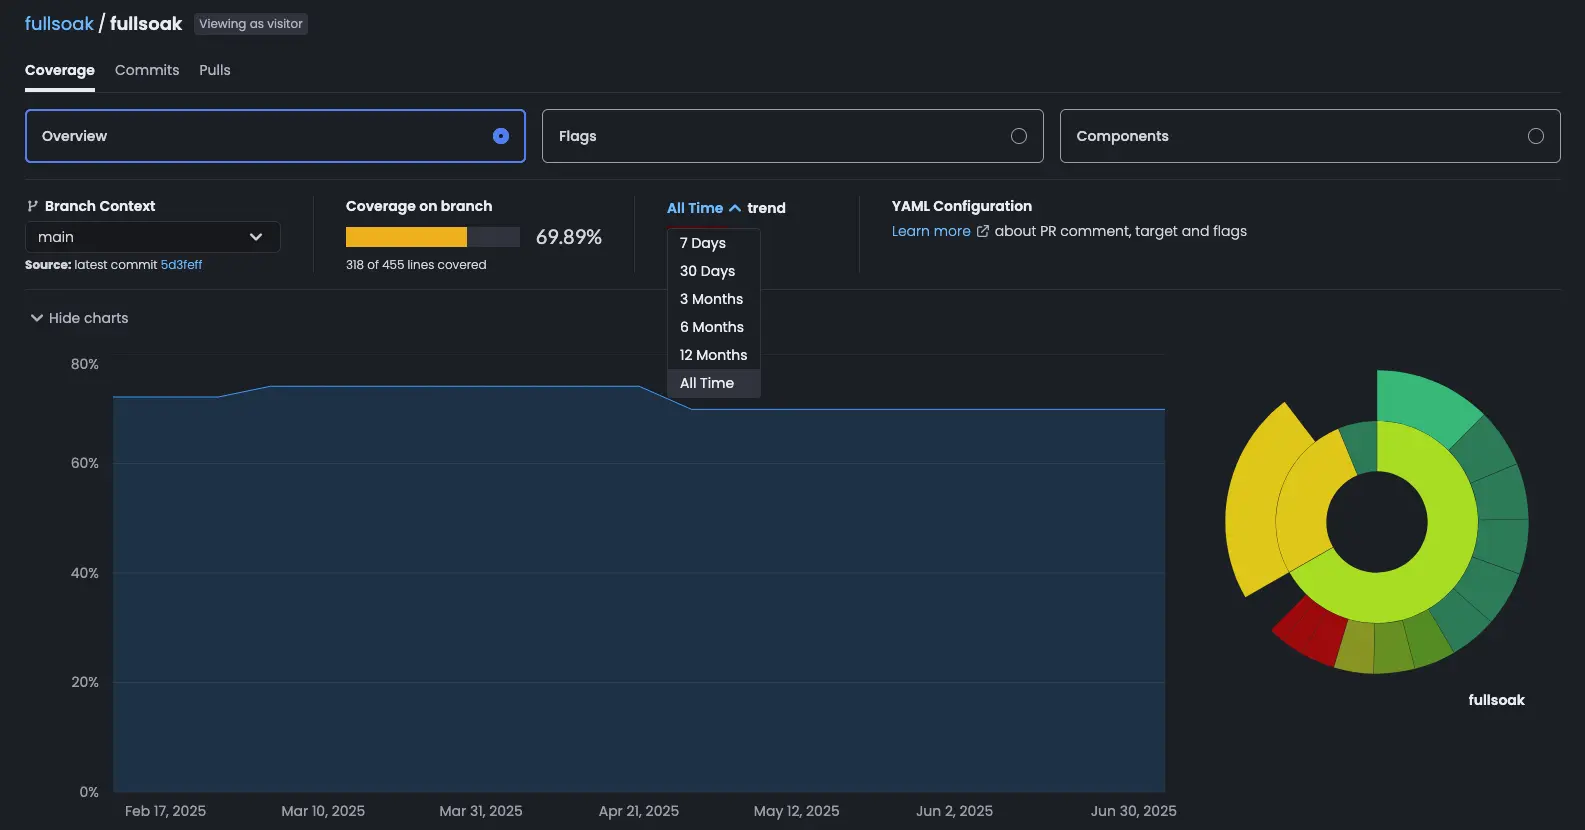Click the branch icon beside Branch Context
The height and width of the screenshot is (830, 1585).
pyautogui.click(x=32, y=206)
